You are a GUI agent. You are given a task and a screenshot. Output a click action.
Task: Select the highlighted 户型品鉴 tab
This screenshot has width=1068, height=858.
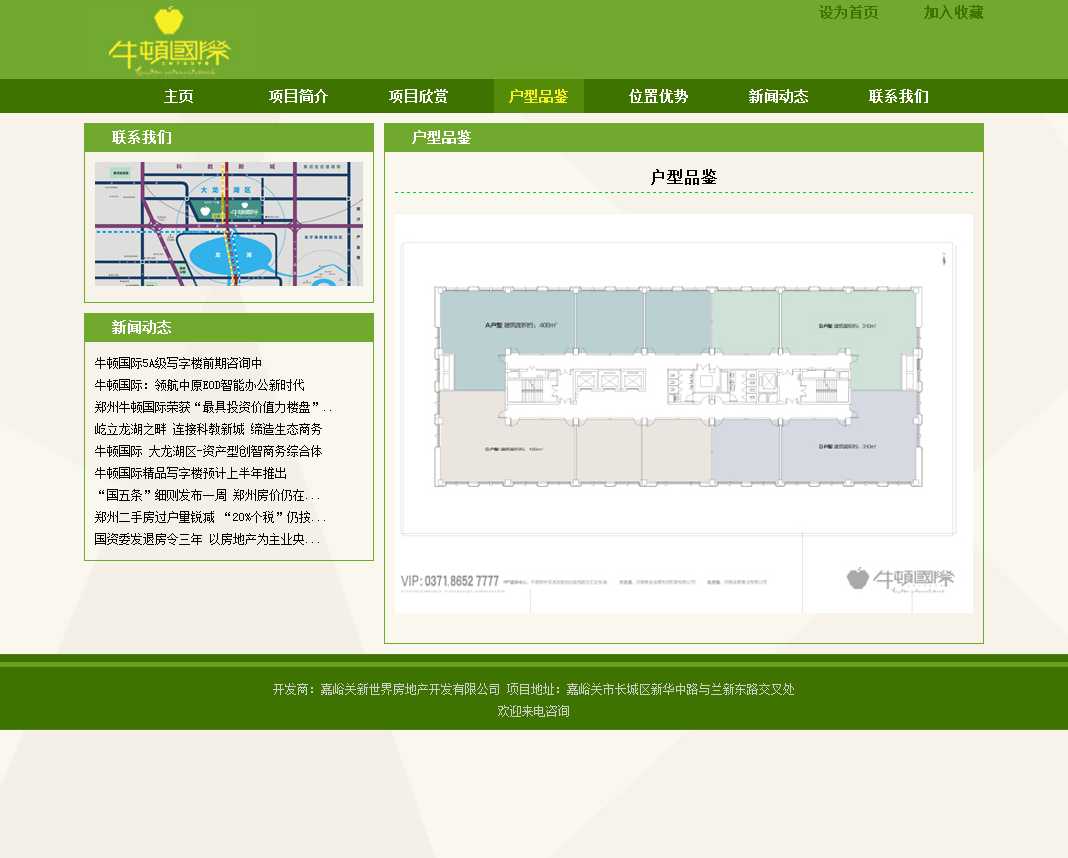(539, 96)
